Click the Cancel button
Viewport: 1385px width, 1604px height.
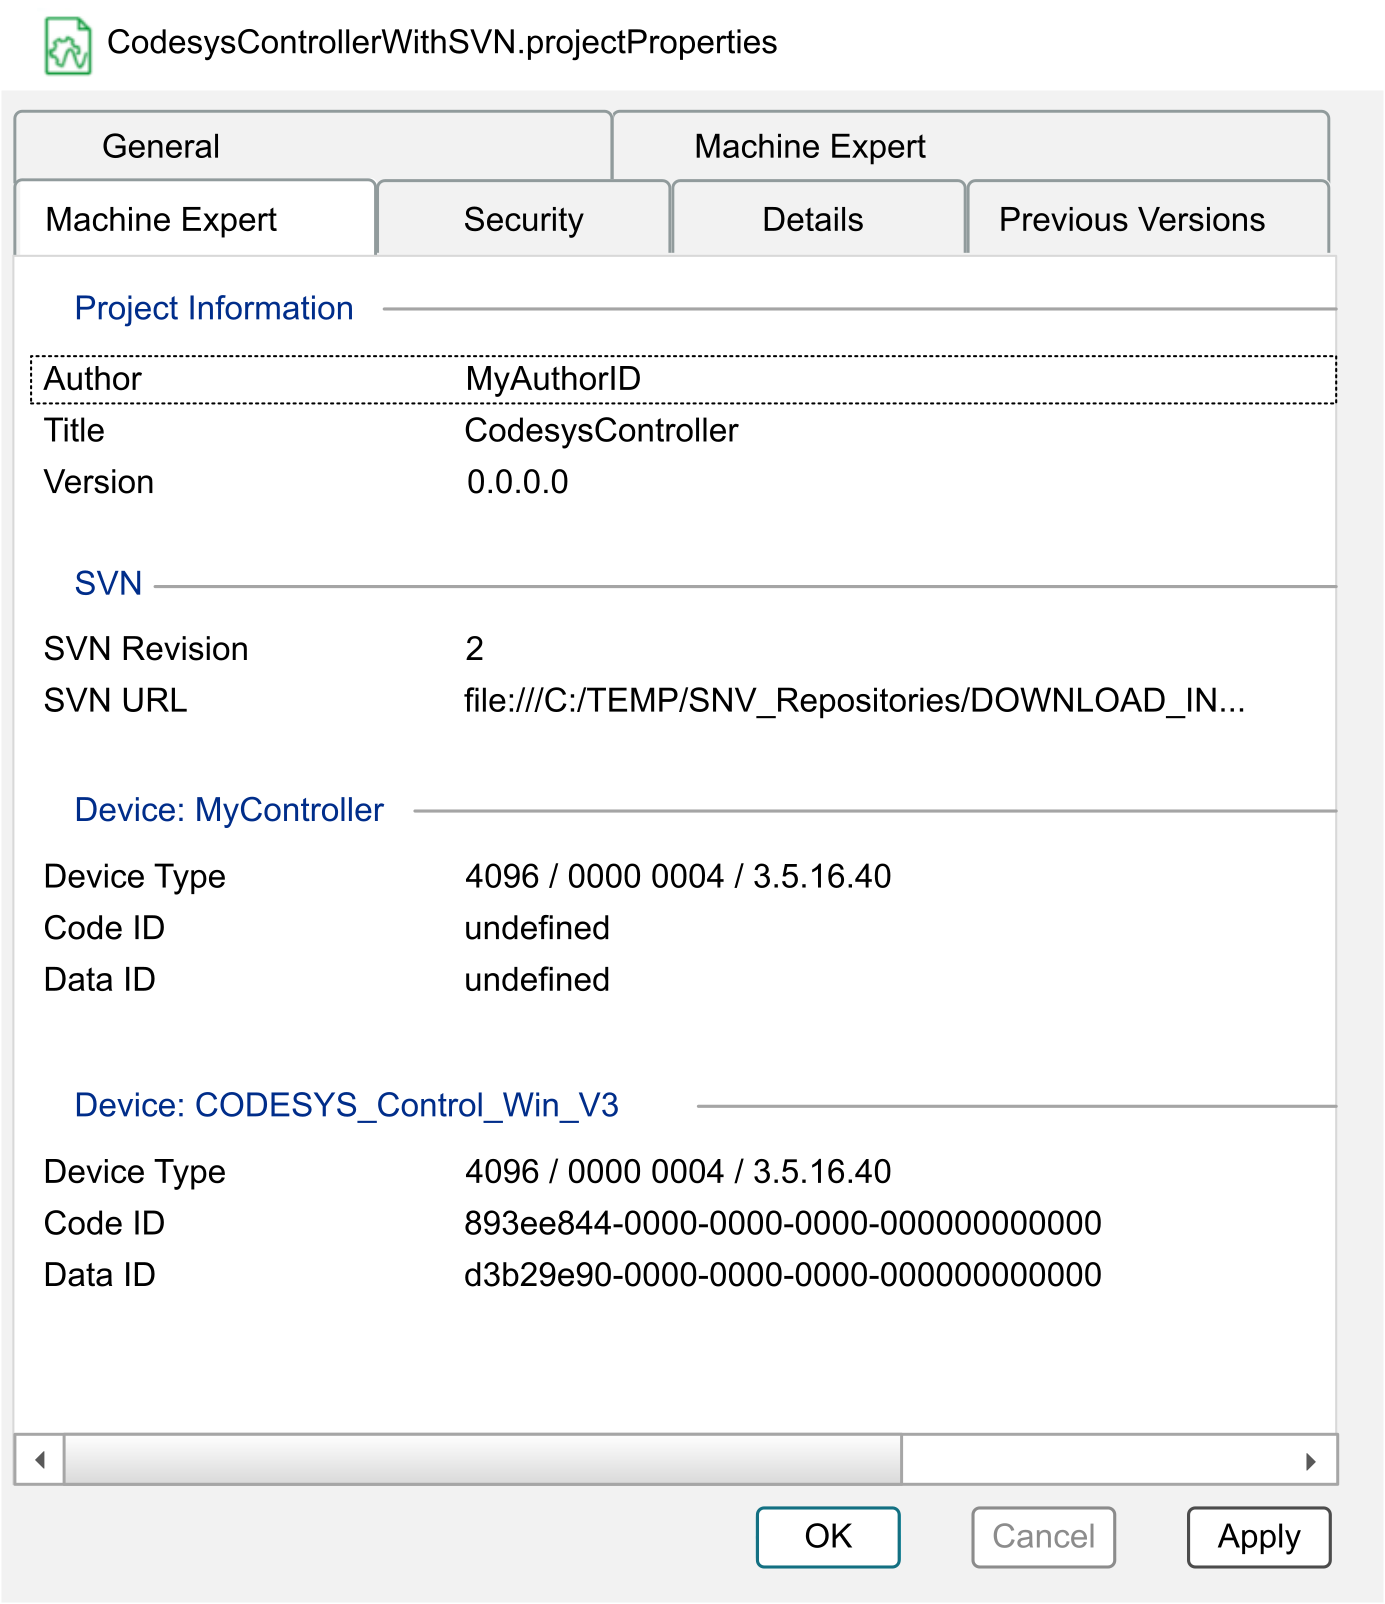[1043, 1537]
